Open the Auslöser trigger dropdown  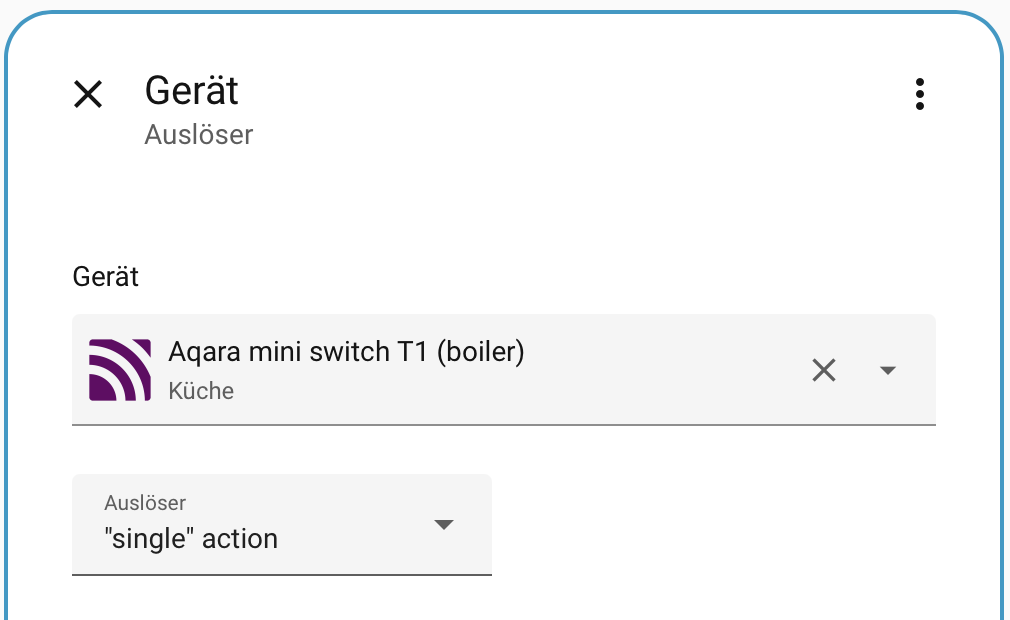(281, 524)
